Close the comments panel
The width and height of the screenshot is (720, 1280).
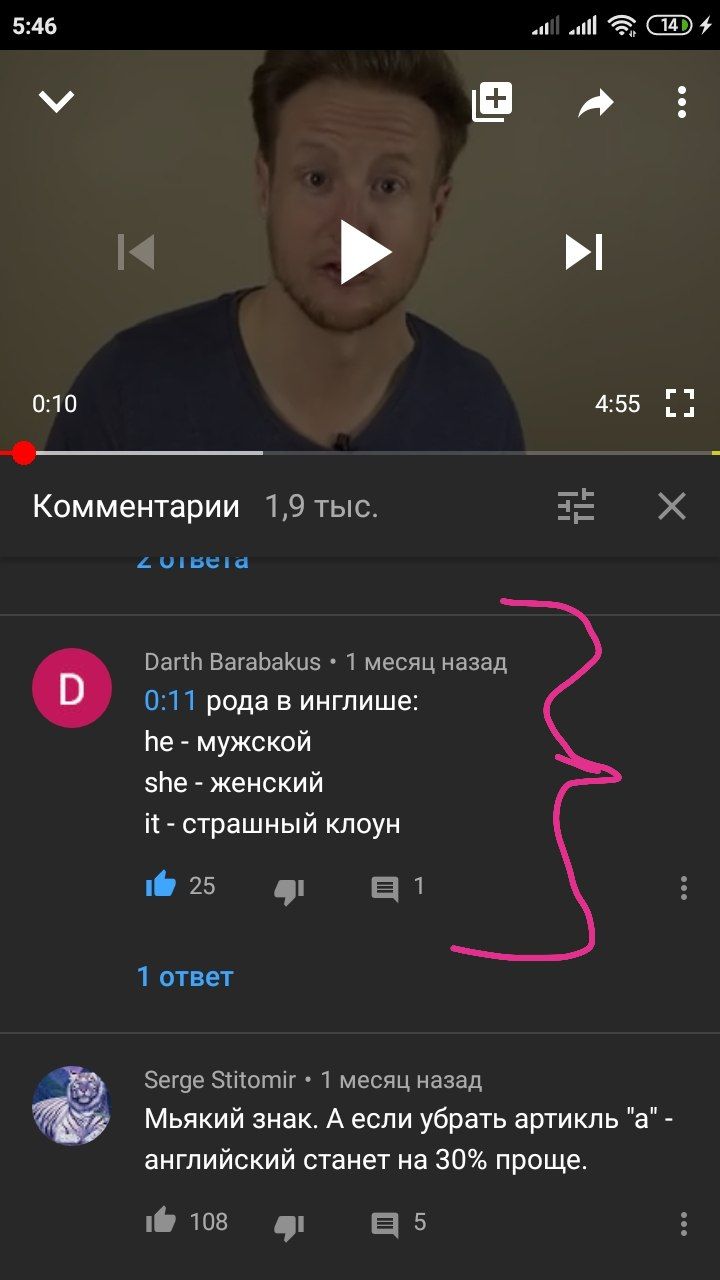[672, 506]
